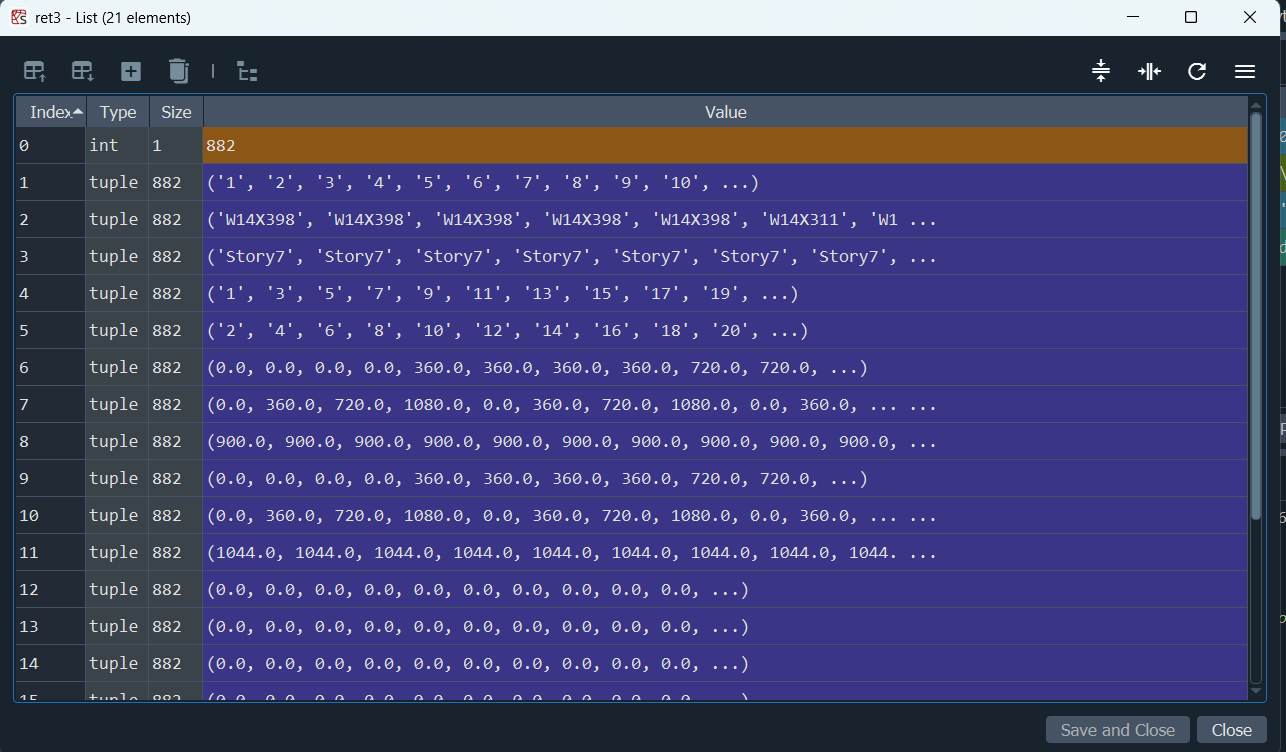
Task: Click the vertical scrollbar of the table
Action: [1256, 320]
